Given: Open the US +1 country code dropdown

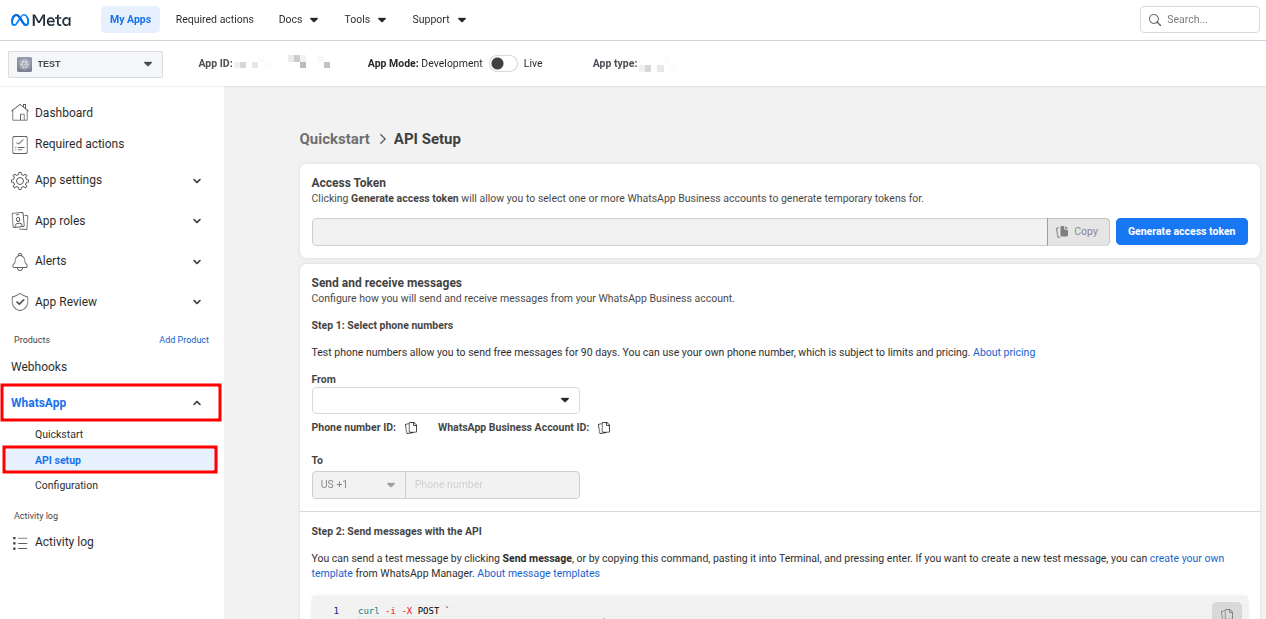Looking at the screenshot, I should coord(358,485).
